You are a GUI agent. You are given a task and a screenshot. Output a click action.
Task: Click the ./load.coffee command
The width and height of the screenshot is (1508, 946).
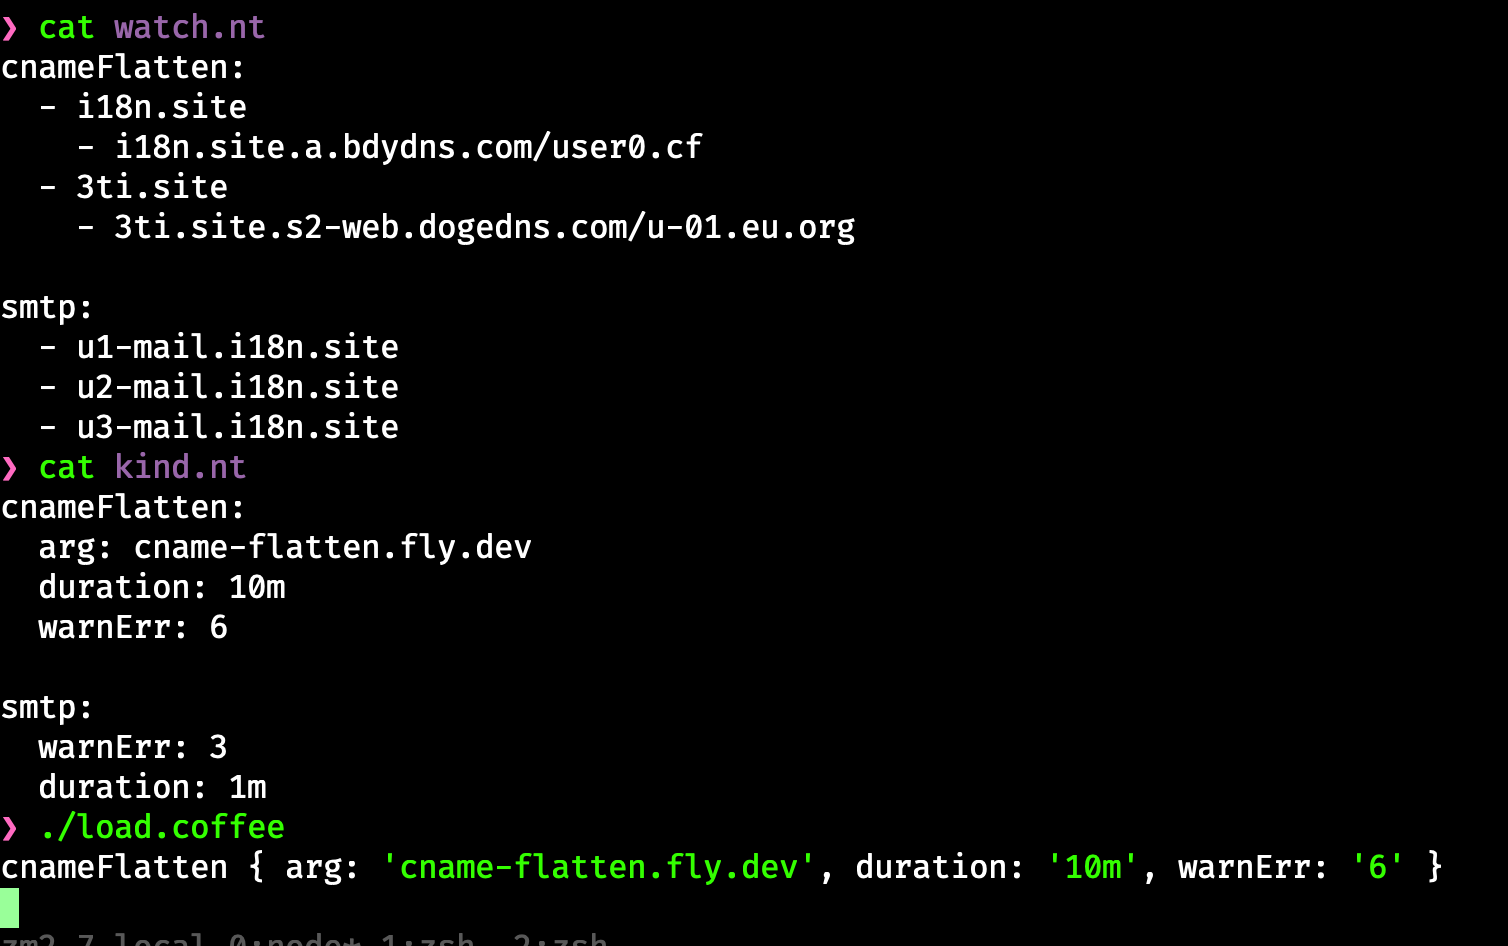(x=162, y=828)
